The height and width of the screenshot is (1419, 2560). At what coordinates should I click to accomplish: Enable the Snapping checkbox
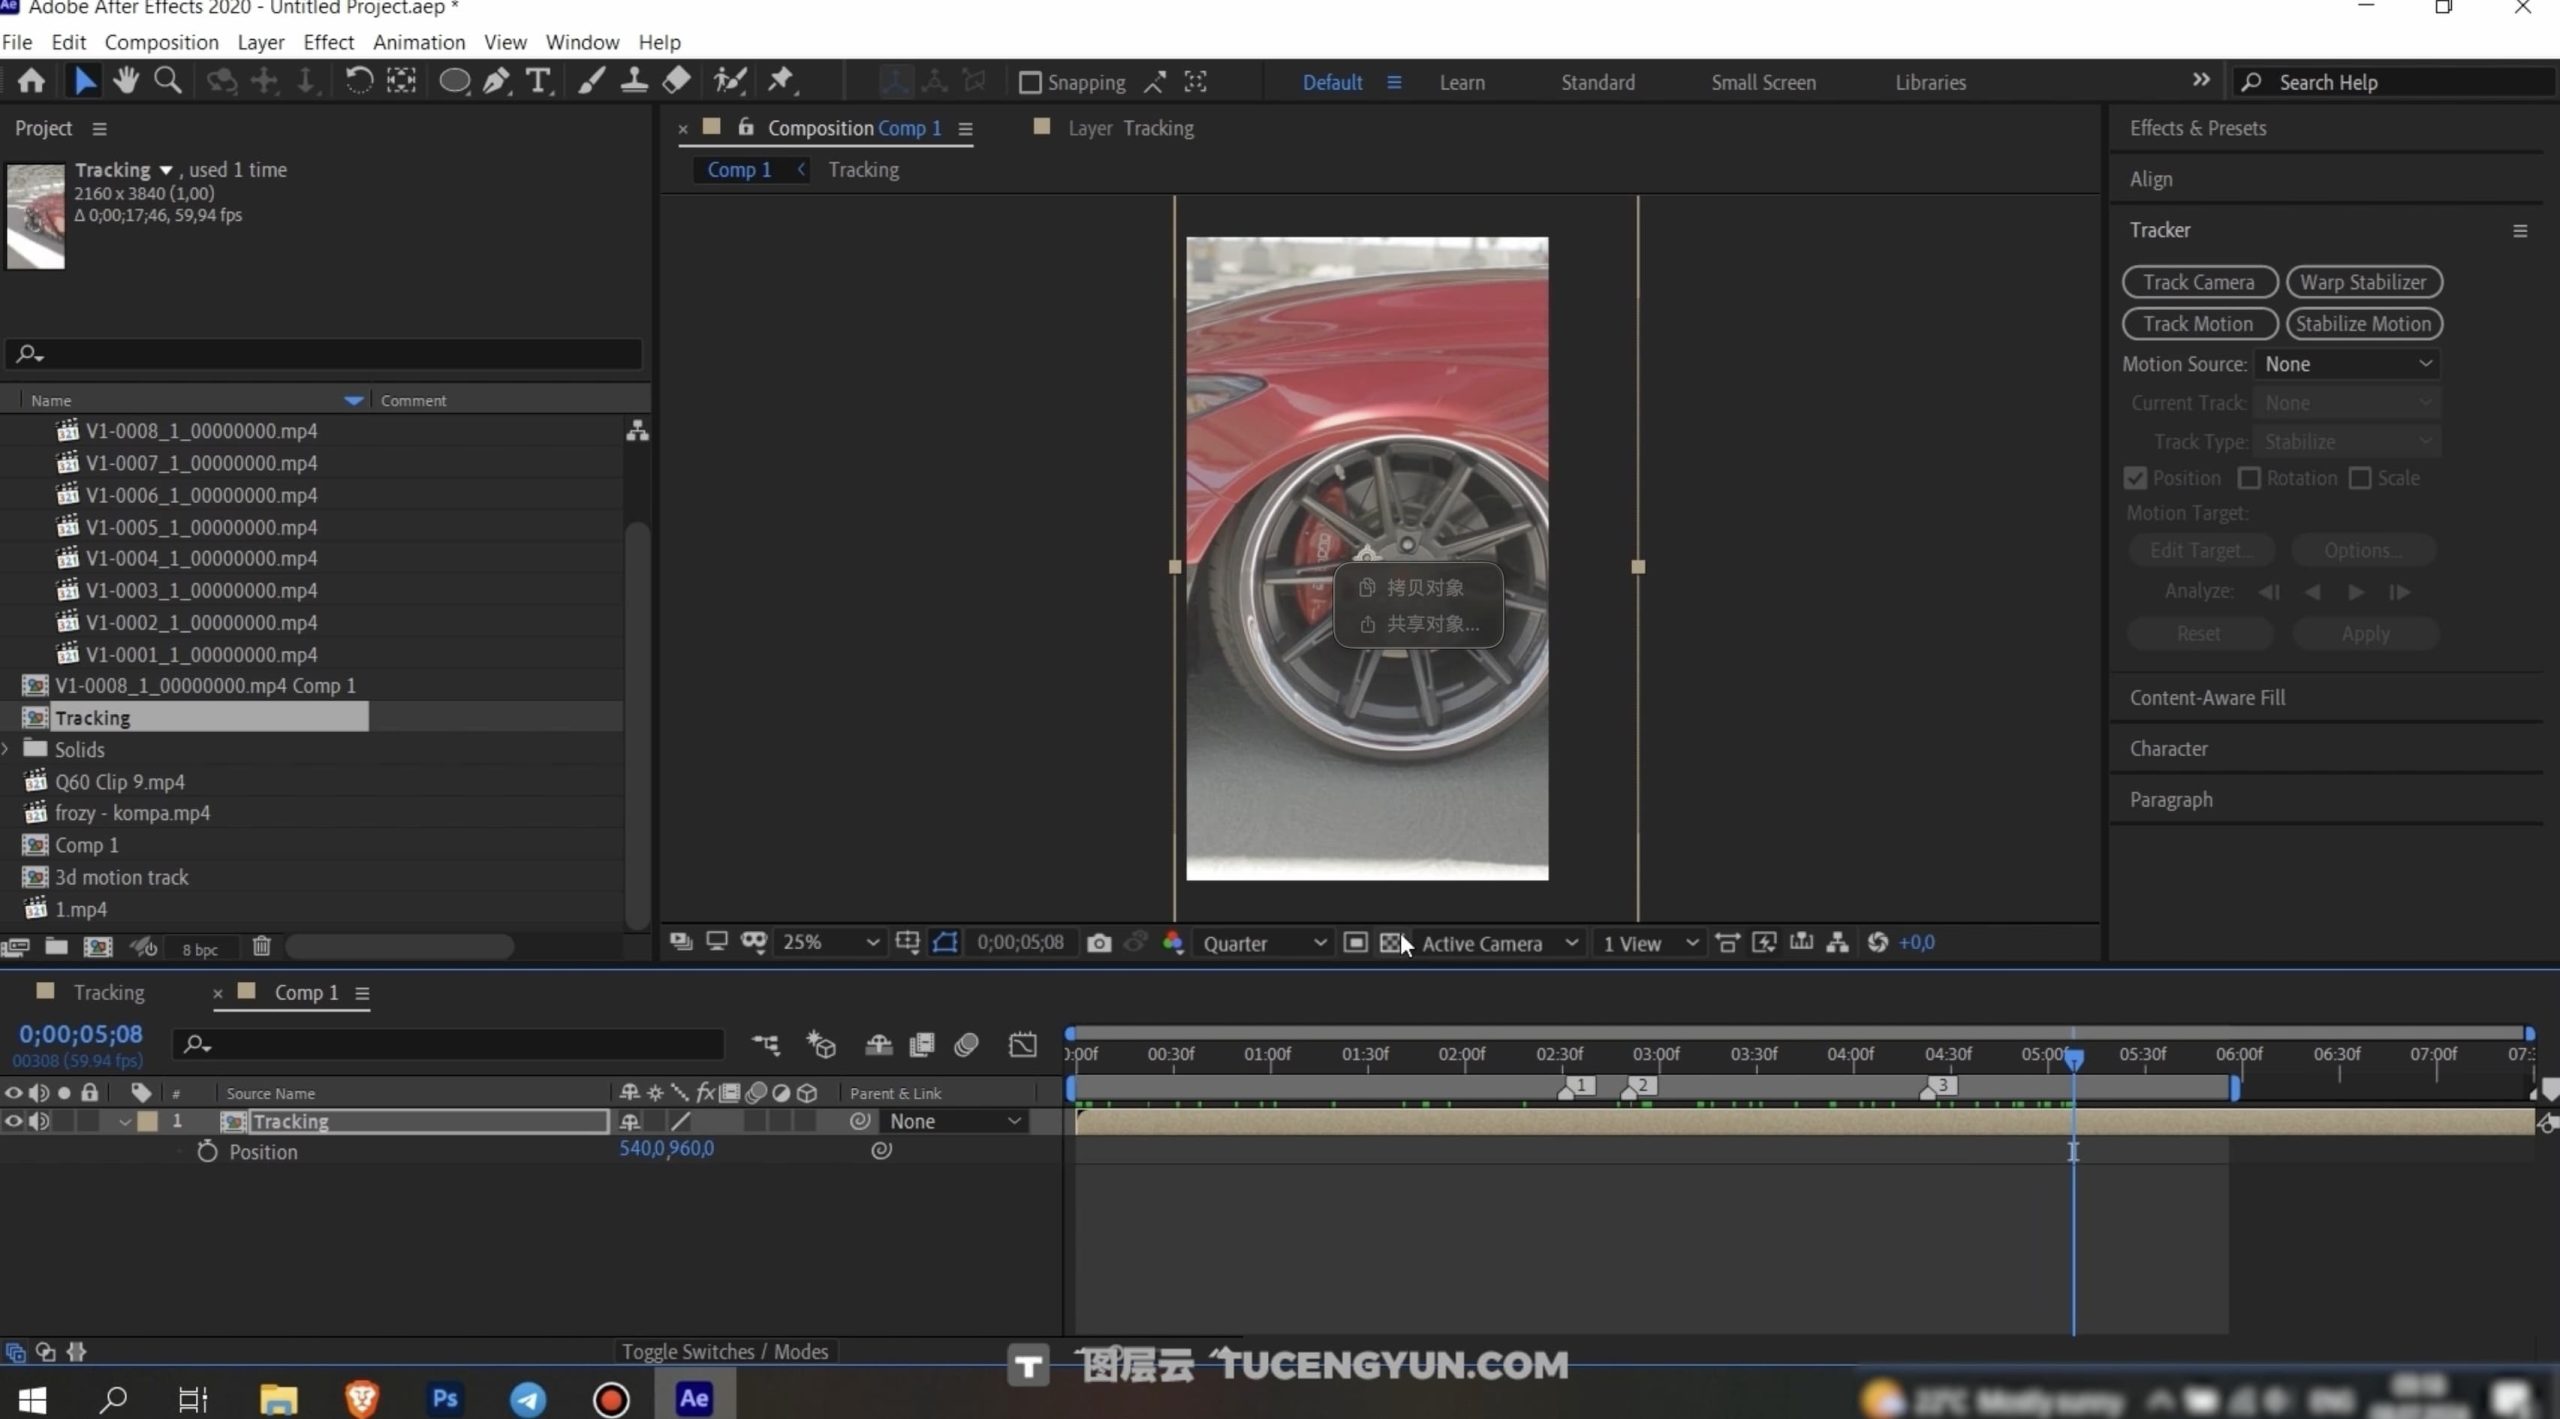pyautogui.click(x=1030, y=82)
